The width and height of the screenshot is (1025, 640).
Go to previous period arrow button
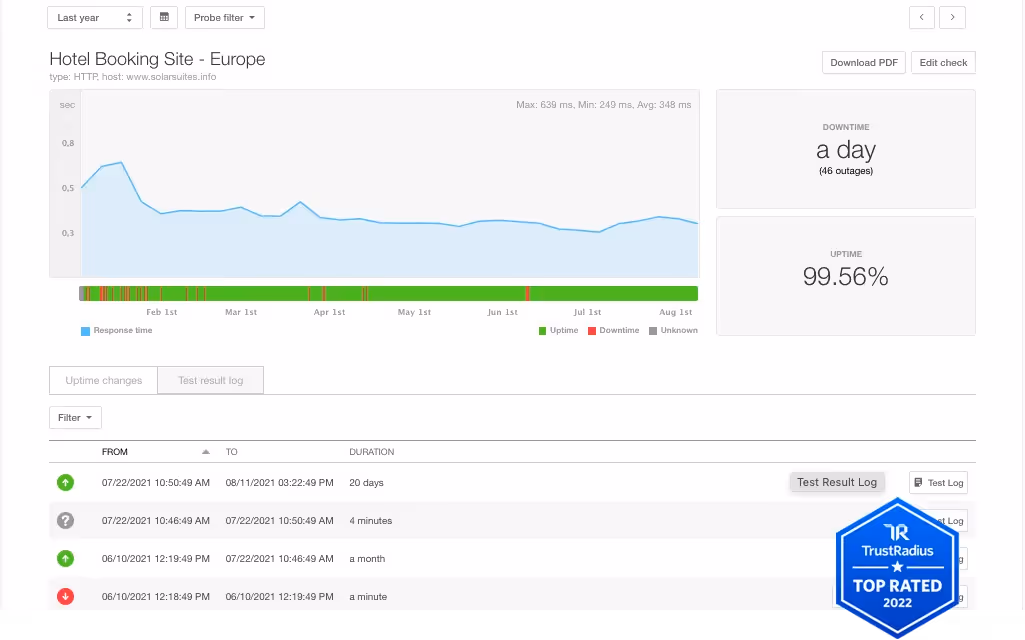click(922, 18)
